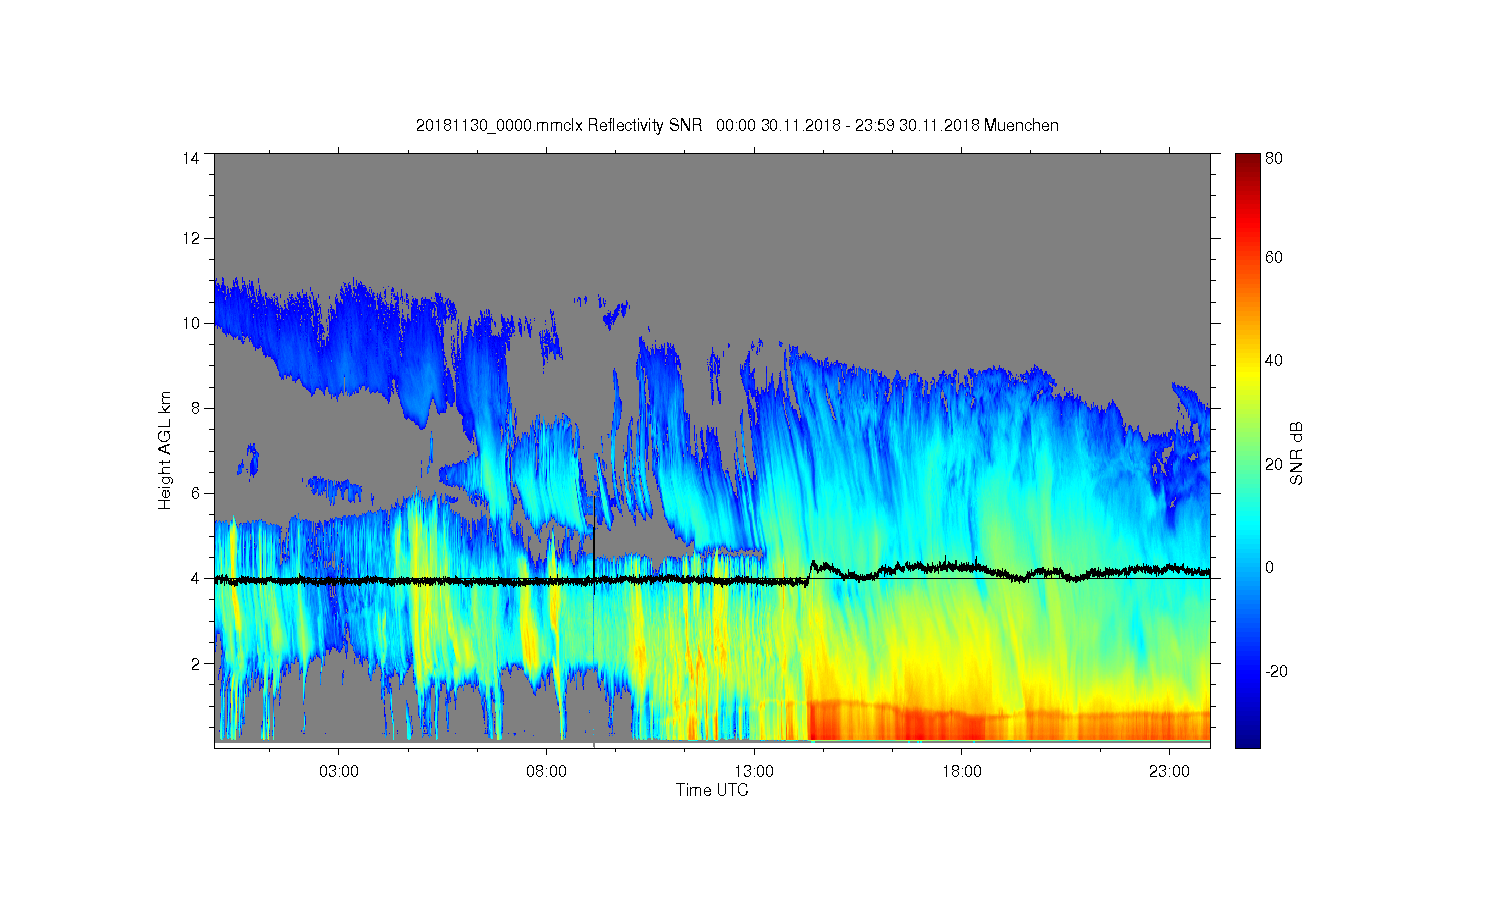Click the plot title text at top
Screen dimensions: 1500x900
tap(737, 125)
